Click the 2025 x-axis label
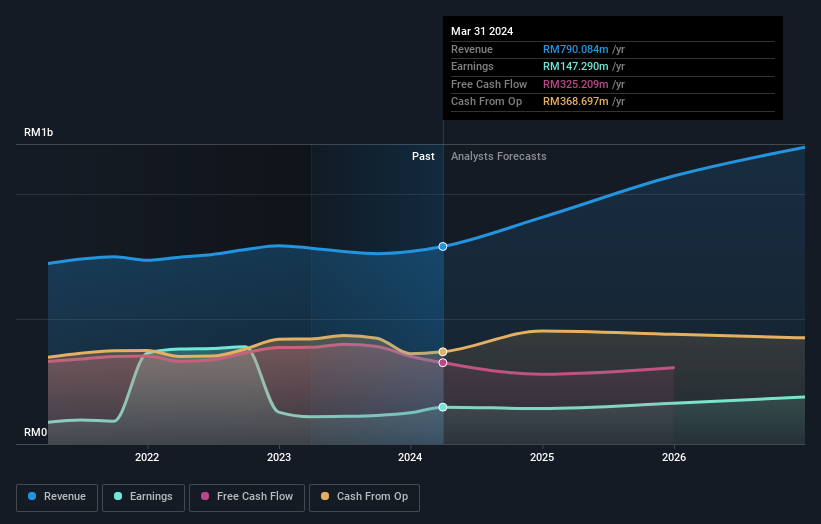This screenshot has width=821, height=524. click(542, 458)
